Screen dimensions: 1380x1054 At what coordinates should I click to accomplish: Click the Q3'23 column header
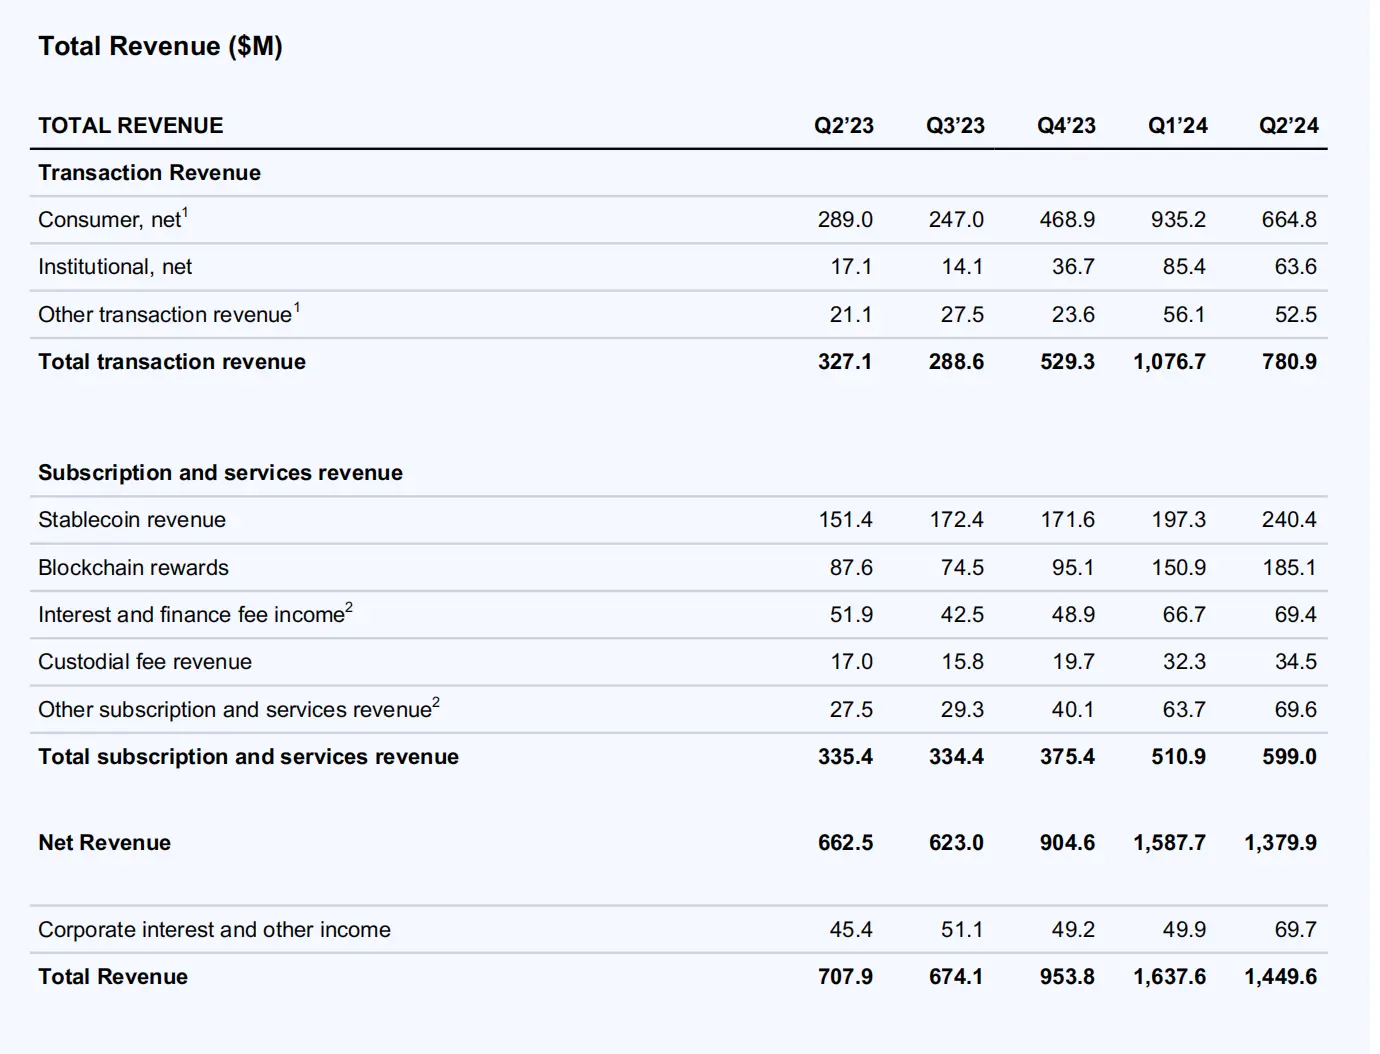[954, 125]
